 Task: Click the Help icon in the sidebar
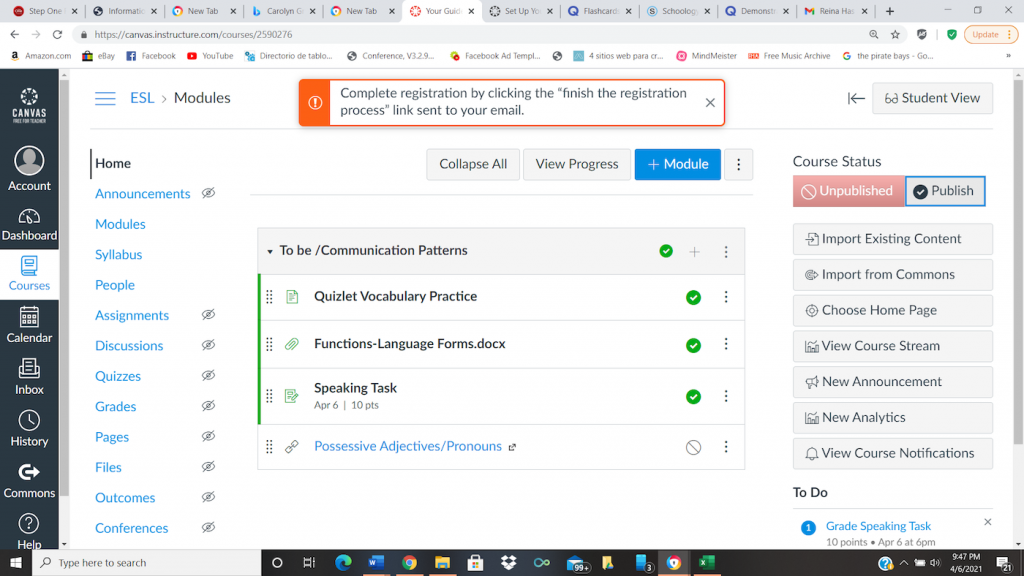point(29,525)
